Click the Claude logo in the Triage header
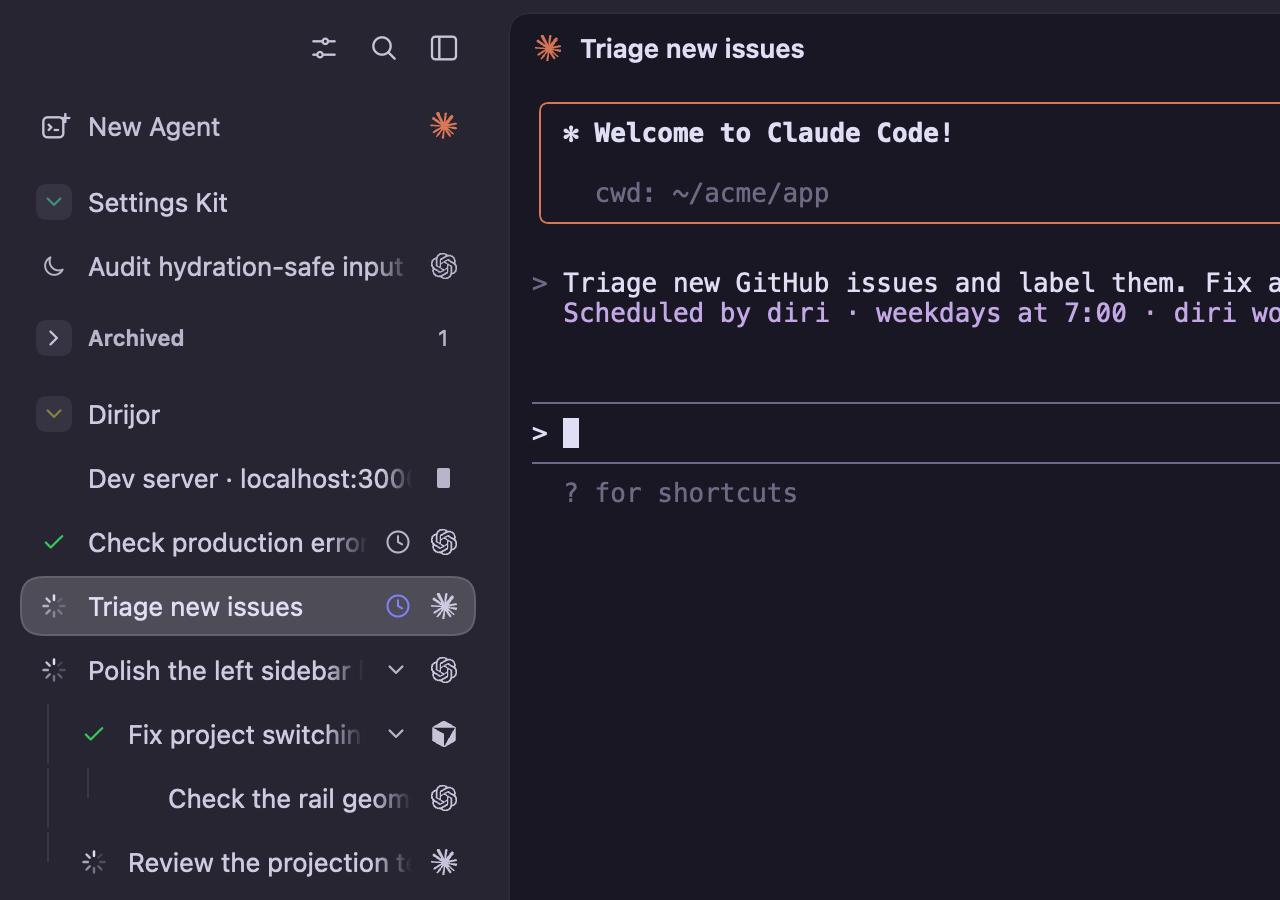Image resolution: width=1280 pixels, height=900 pixels. pos(548,48)
